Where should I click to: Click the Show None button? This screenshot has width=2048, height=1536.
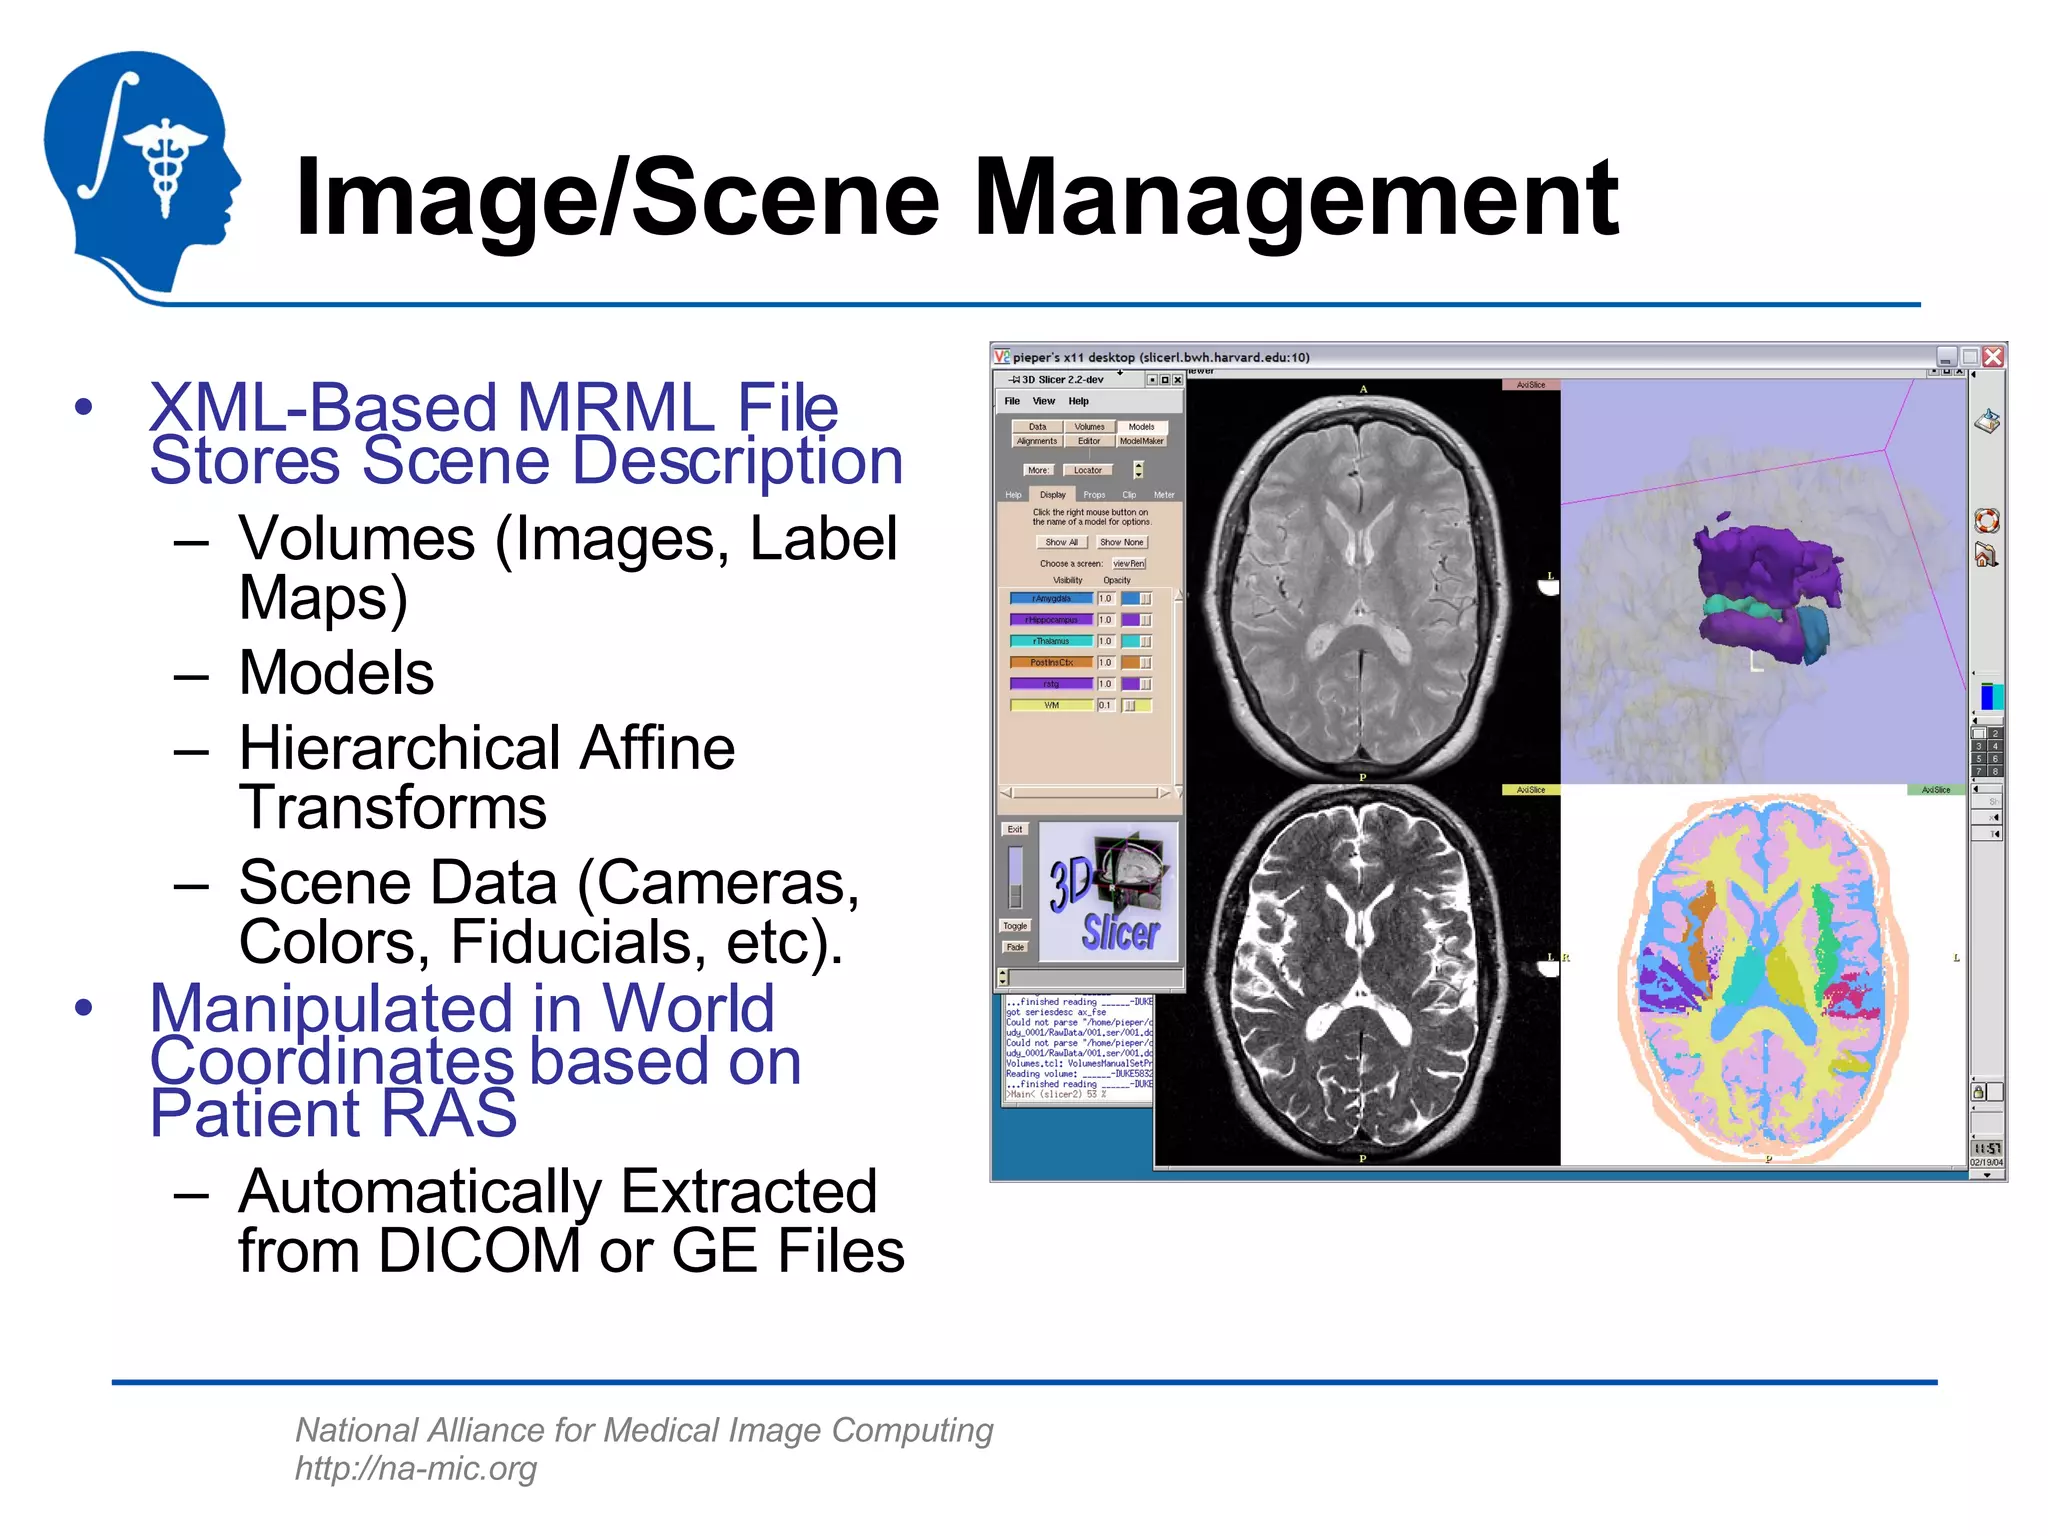(1121, 542)
